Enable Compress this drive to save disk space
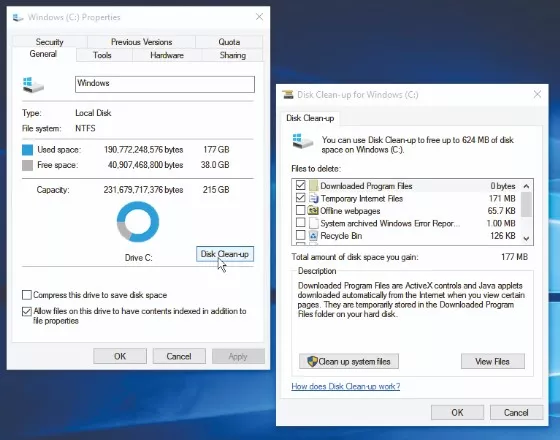Image resolution: width=560 pixels, height=440 pixels. (x=27, y=295)
